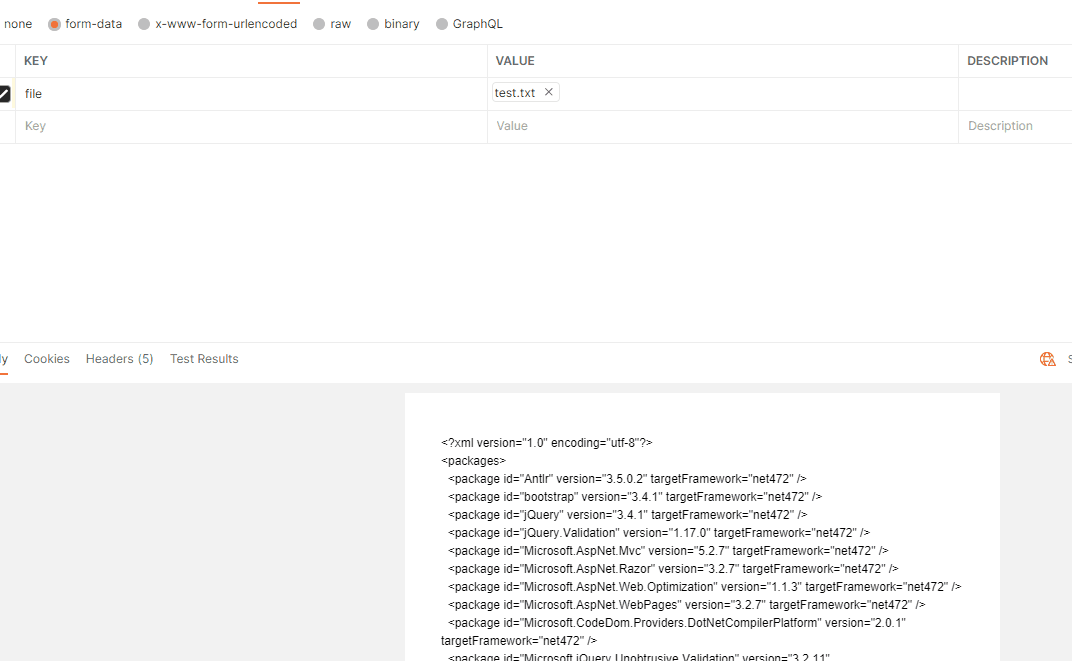Select the none body type label
This screenshot has width=1072, height=661.
point(18,24)
